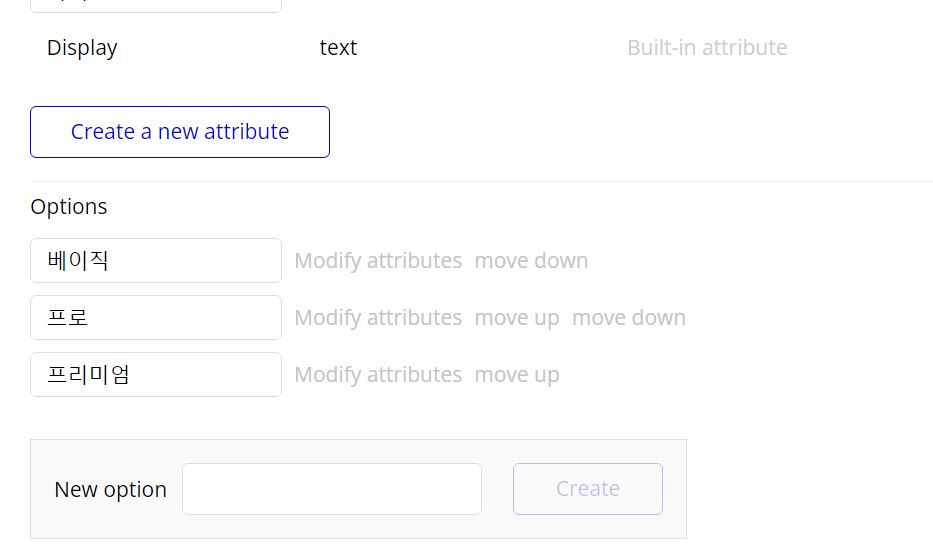Click the Create a new attribute button
This screenshot has height=555, width=933.
(180, 132)
